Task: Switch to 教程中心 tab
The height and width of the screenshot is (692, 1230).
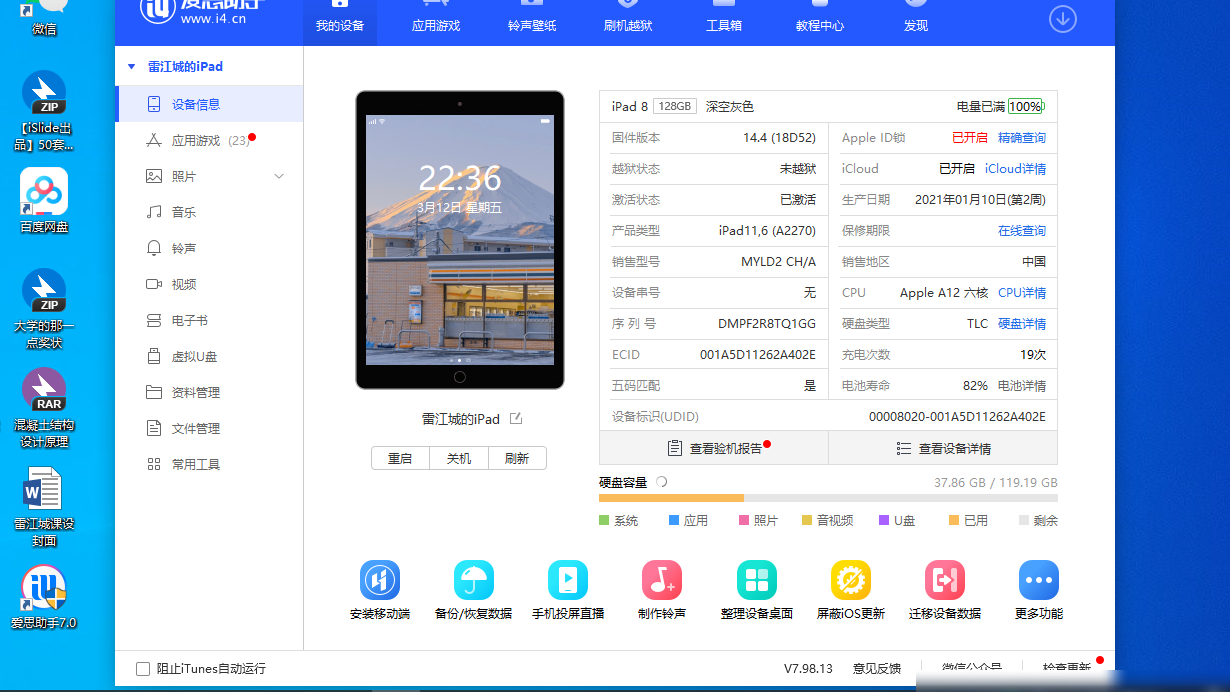Action: coord(820,22)
